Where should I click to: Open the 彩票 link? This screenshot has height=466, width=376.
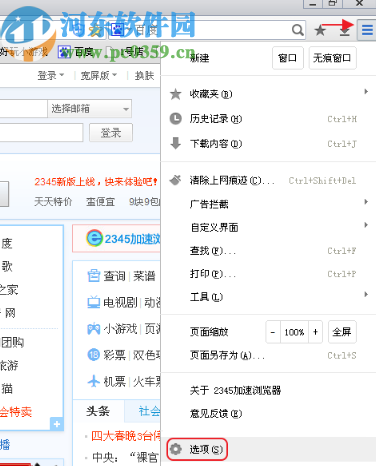[x=114, y=355]
